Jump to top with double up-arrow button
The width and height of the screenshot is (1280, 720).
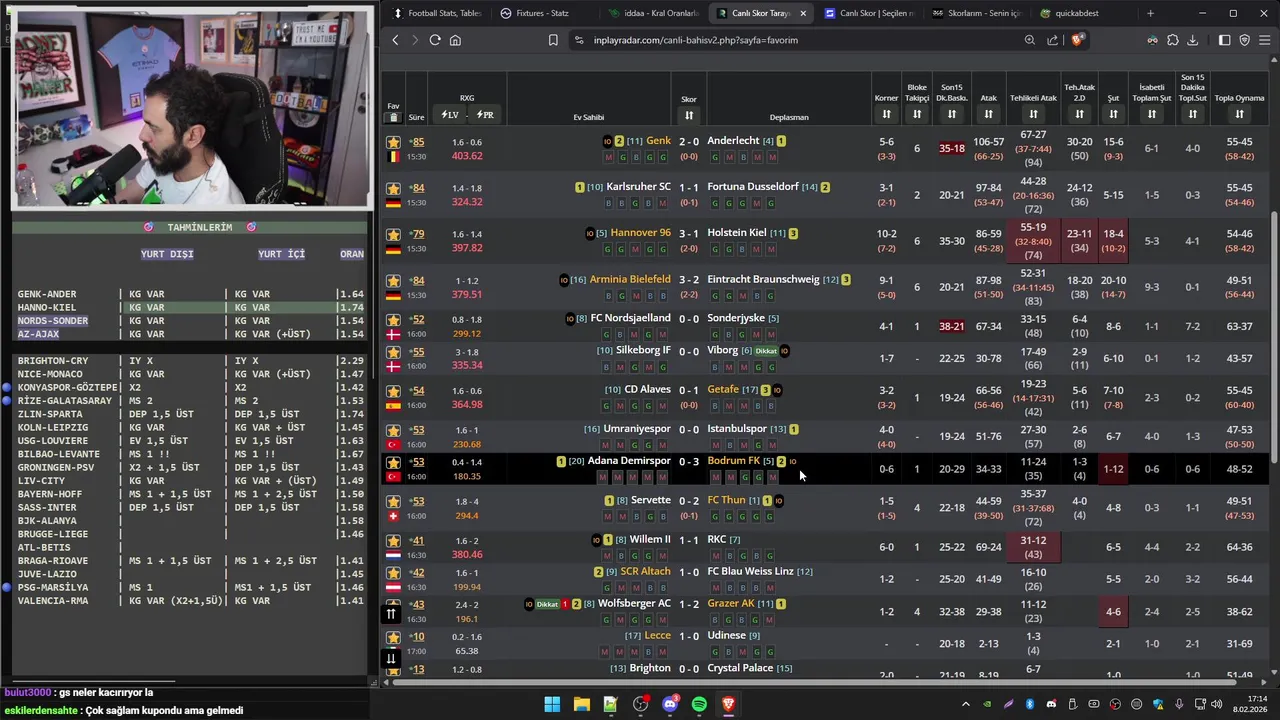pos(391,613)
